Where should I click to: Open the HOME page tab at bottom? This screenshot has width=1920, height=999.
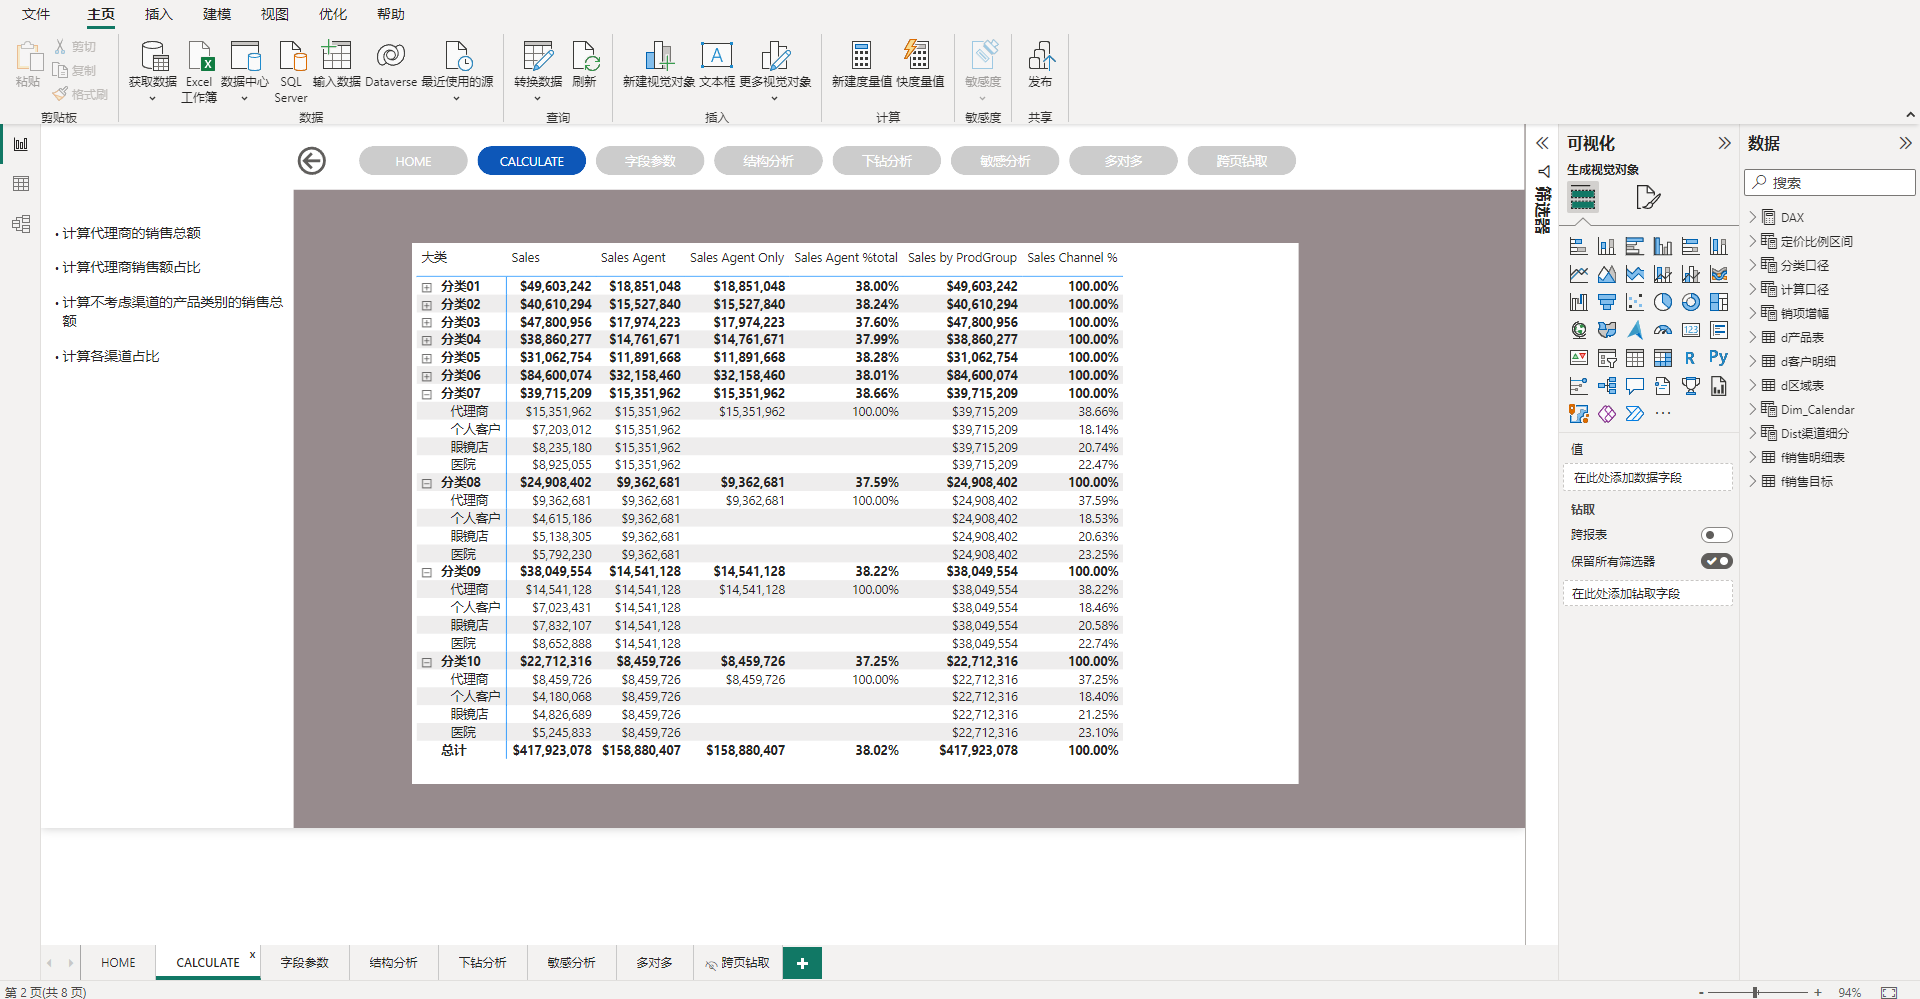click(x=118, y=962)
